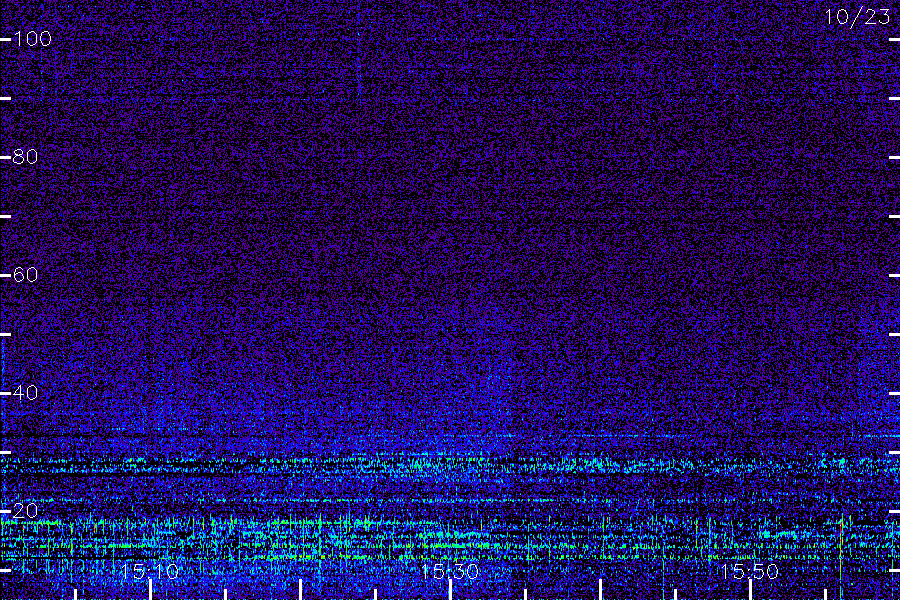Click the 15:10 time label

click(150, 571)
